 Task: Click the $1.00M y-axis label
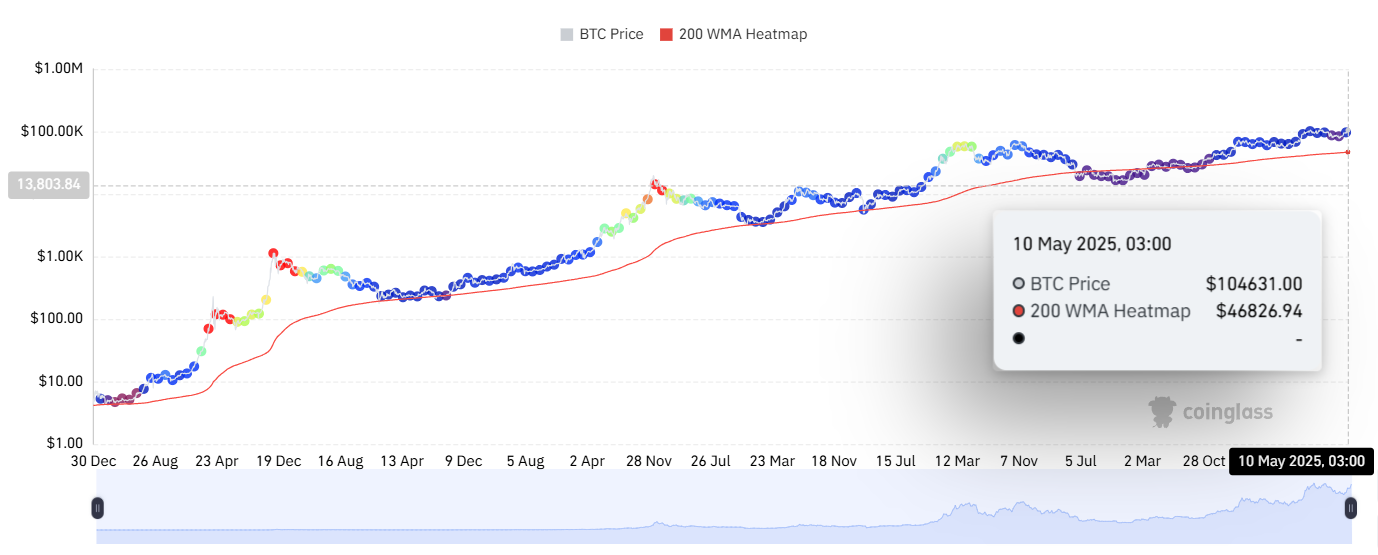(x=58, y=69)
